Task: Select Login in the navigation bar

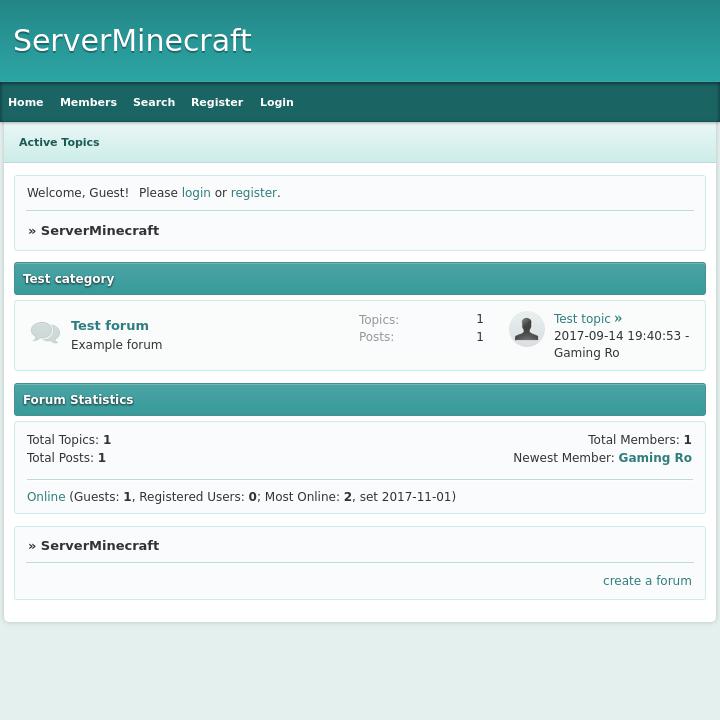Action: (277, 102)
